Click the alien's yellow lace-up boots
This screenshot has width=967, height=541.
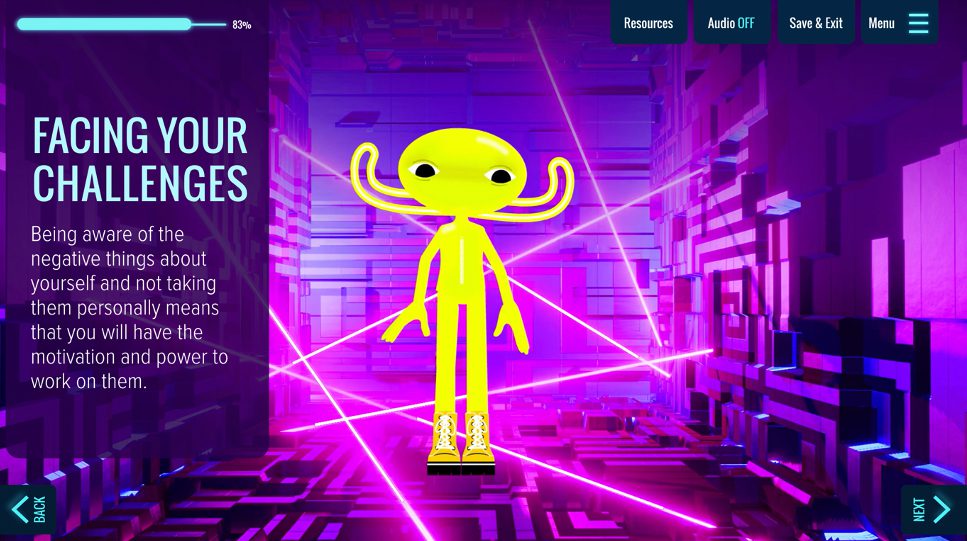[459, 442]
